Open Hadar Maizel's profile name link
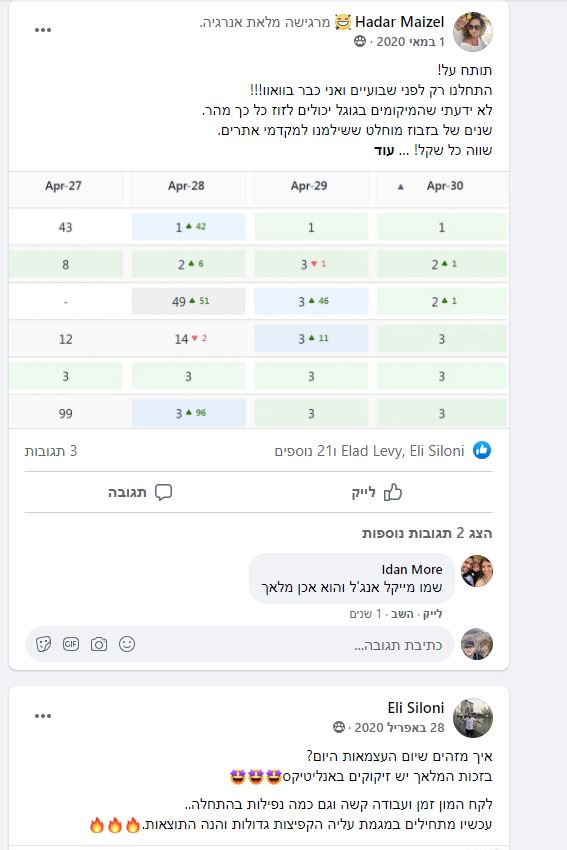 tap(400, 22)
